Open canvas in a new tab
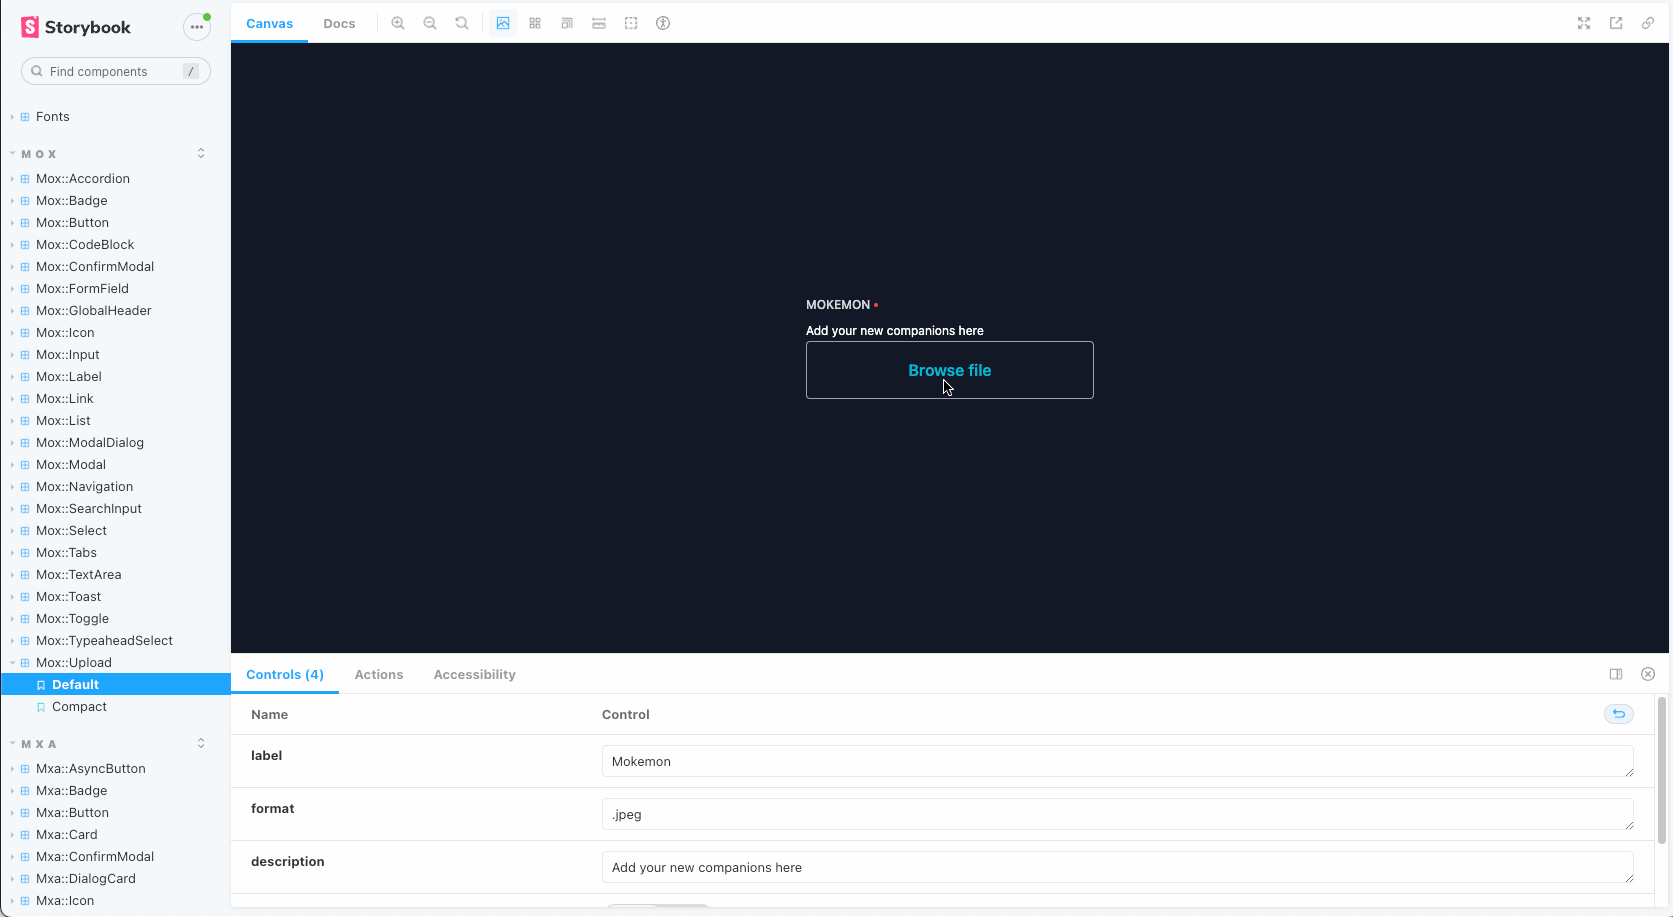 coord(1616,23)
